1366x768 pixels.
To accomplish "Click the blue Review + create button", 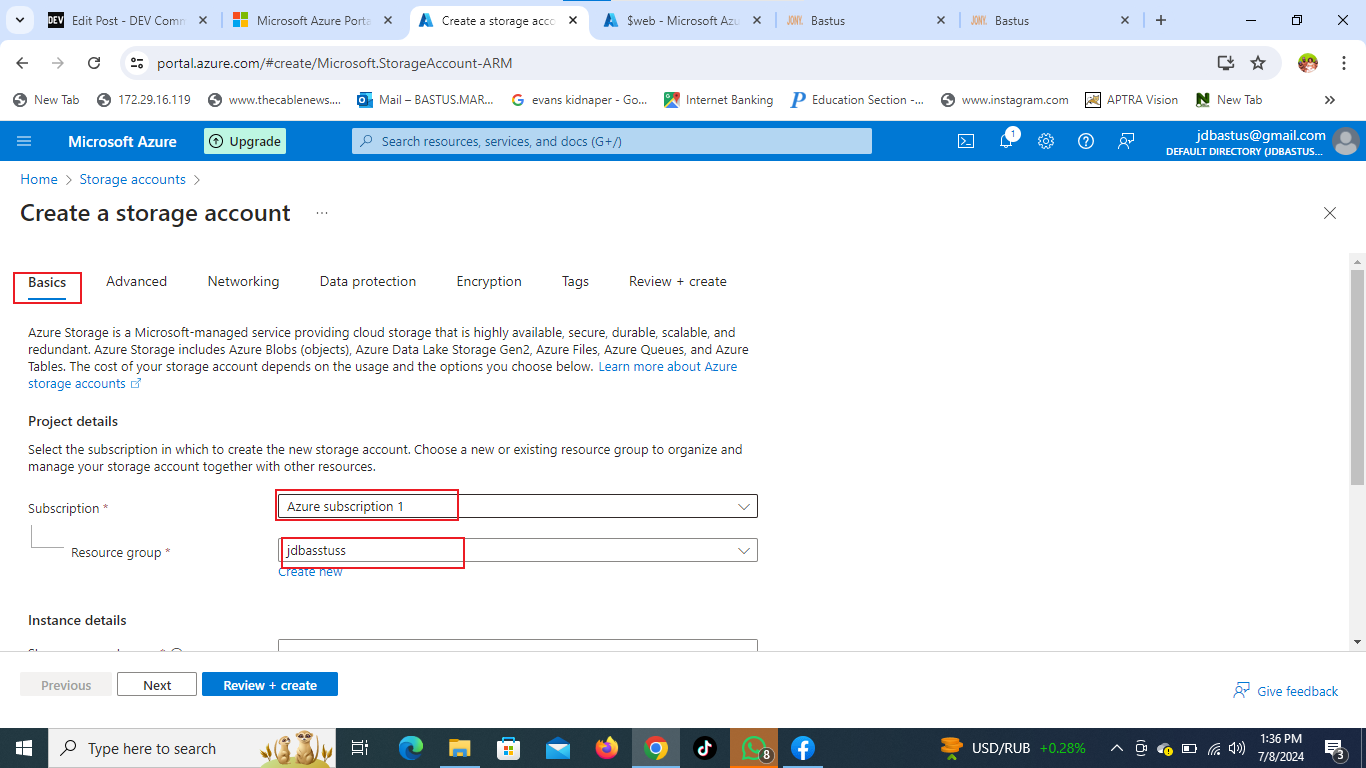I will [x=270, y=685].
